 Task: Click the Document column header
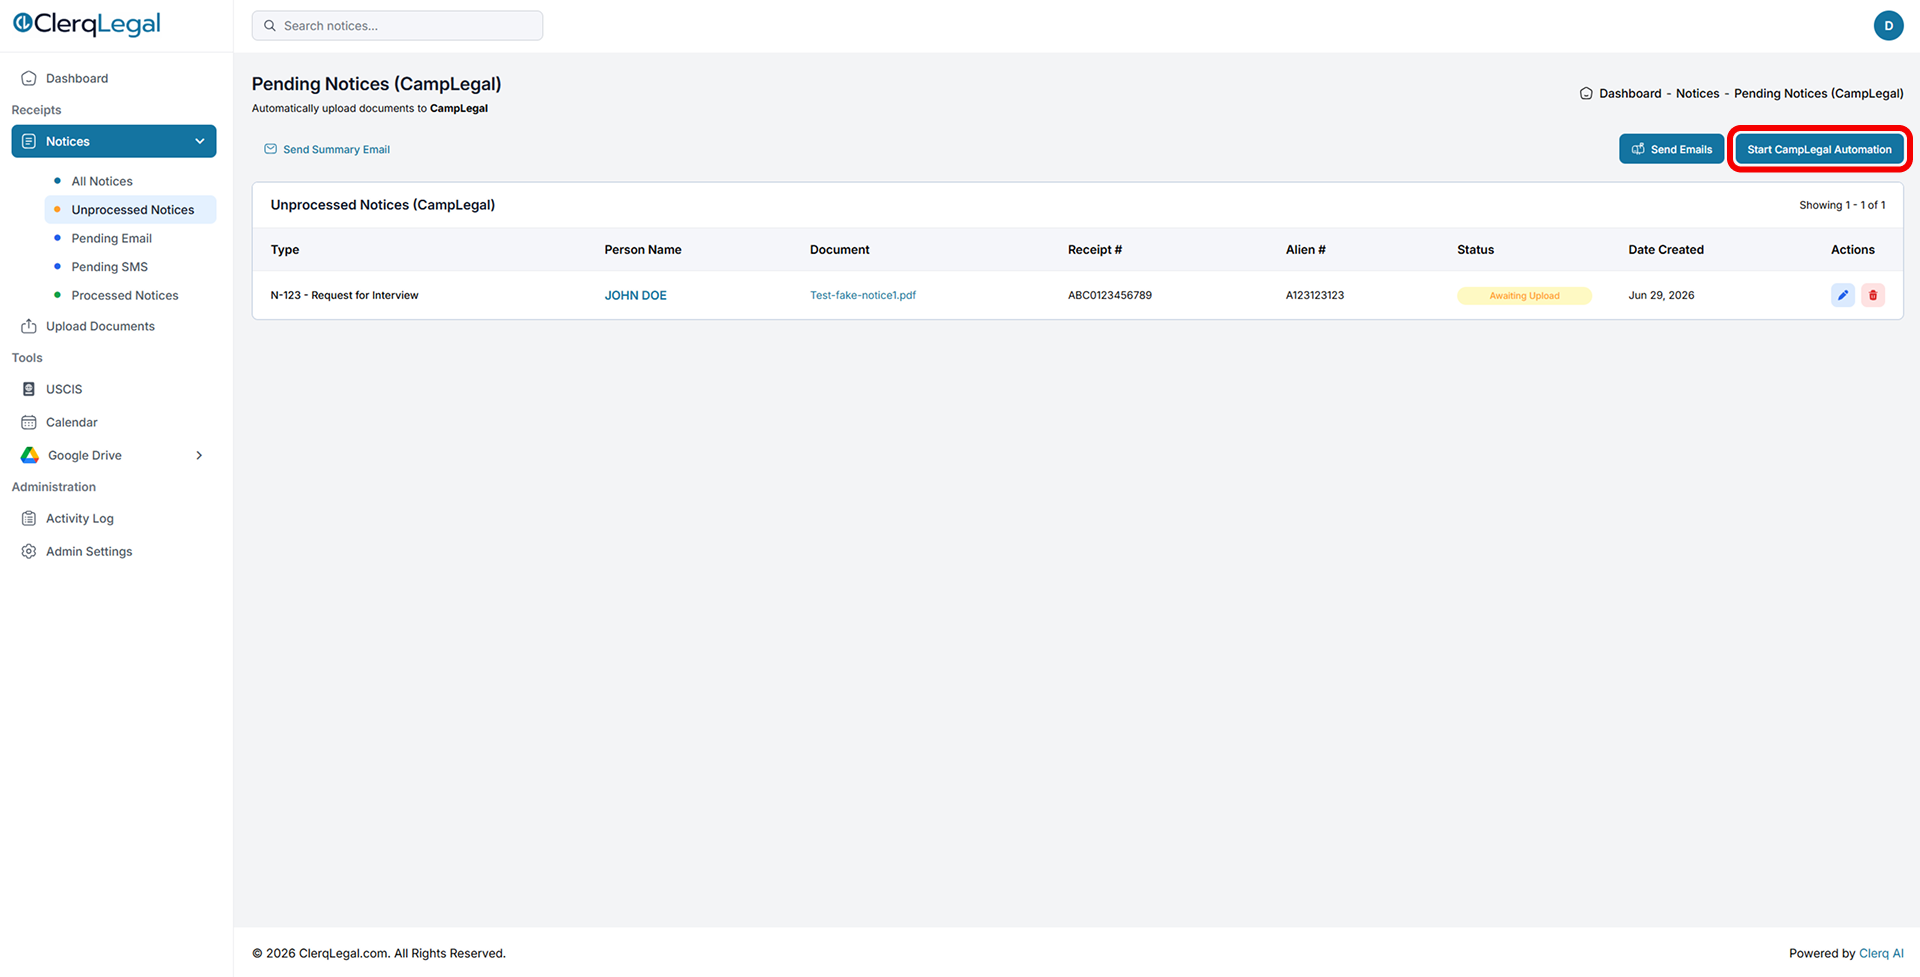[x=840, y=250]
